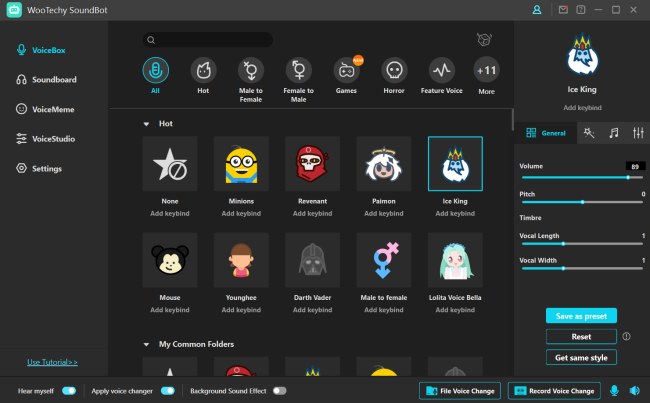Open the Soundboard section

pos(46,80)
